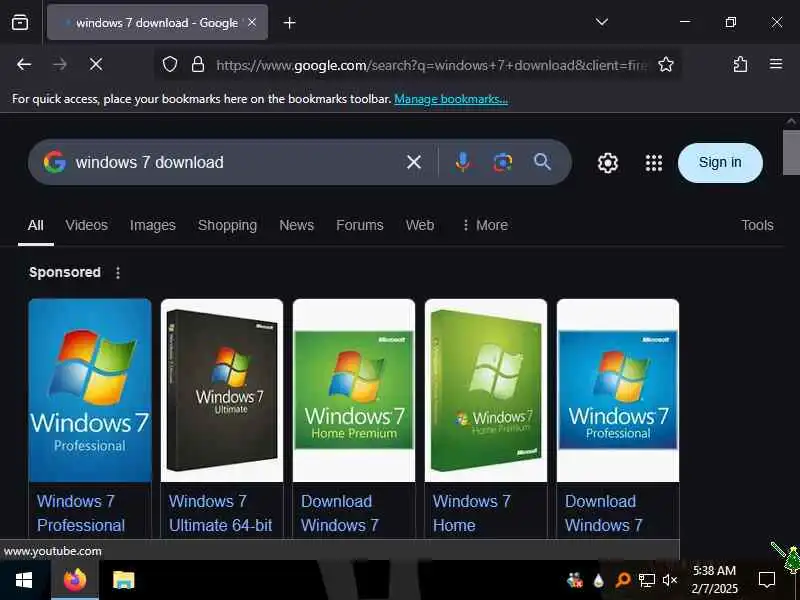Click the URL address bar

point(432,65)
